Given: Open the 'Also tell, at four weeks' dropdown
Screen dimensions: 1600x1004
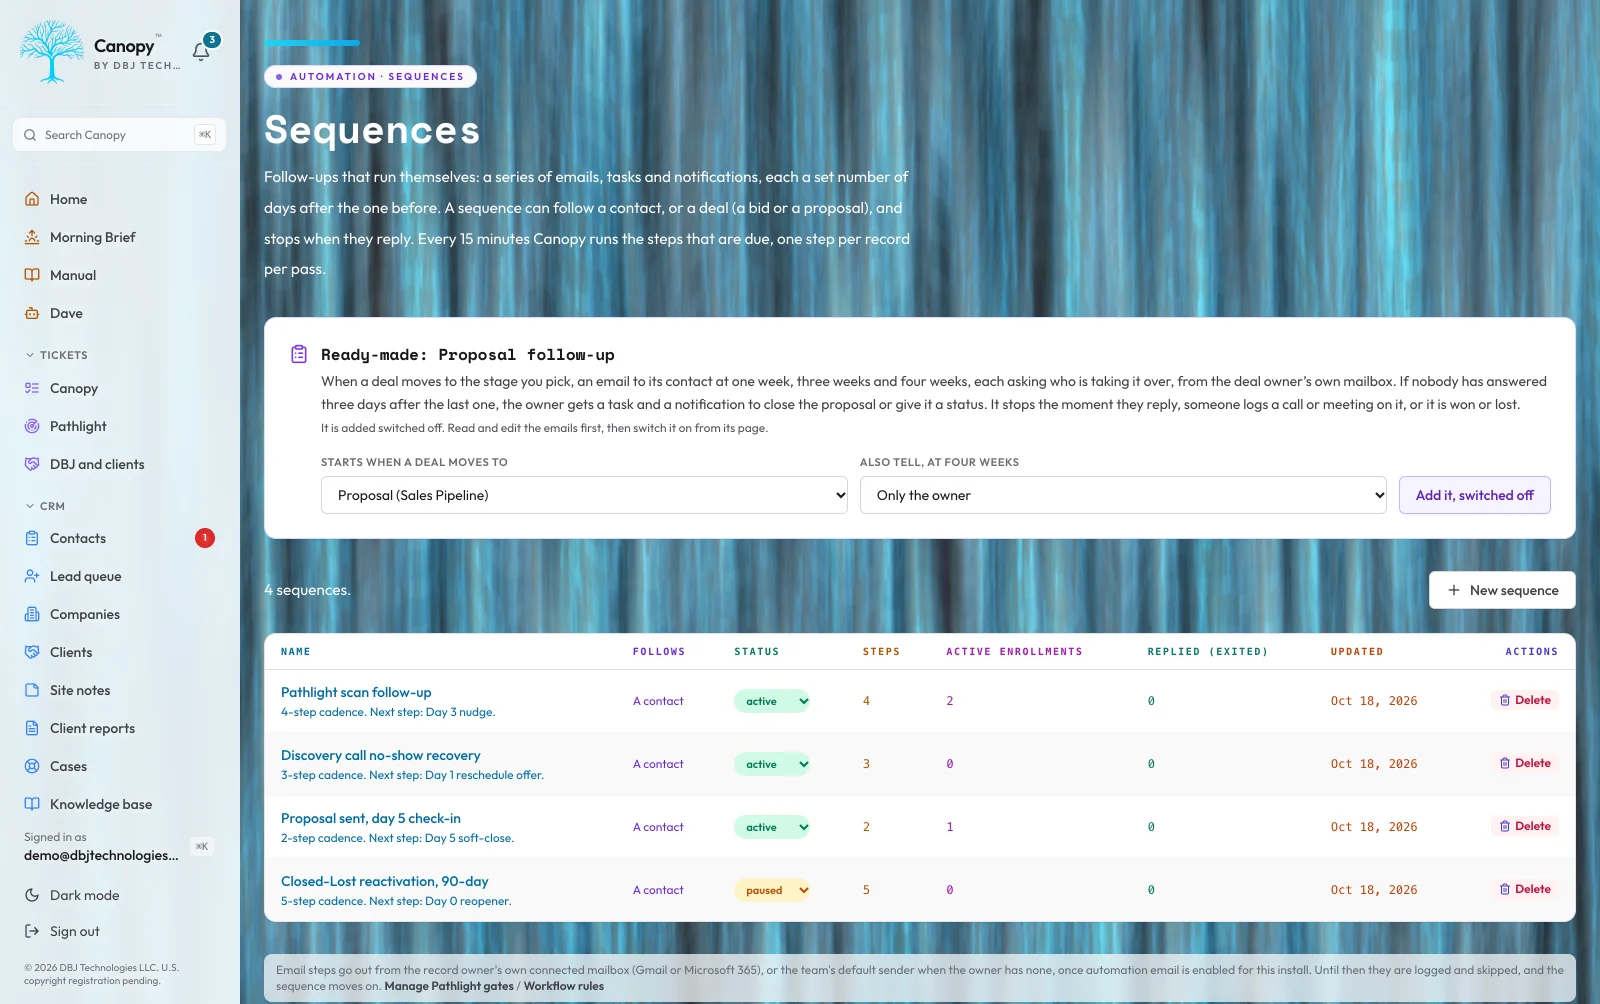Looking at the screenshot, I should click(1123, 495).
